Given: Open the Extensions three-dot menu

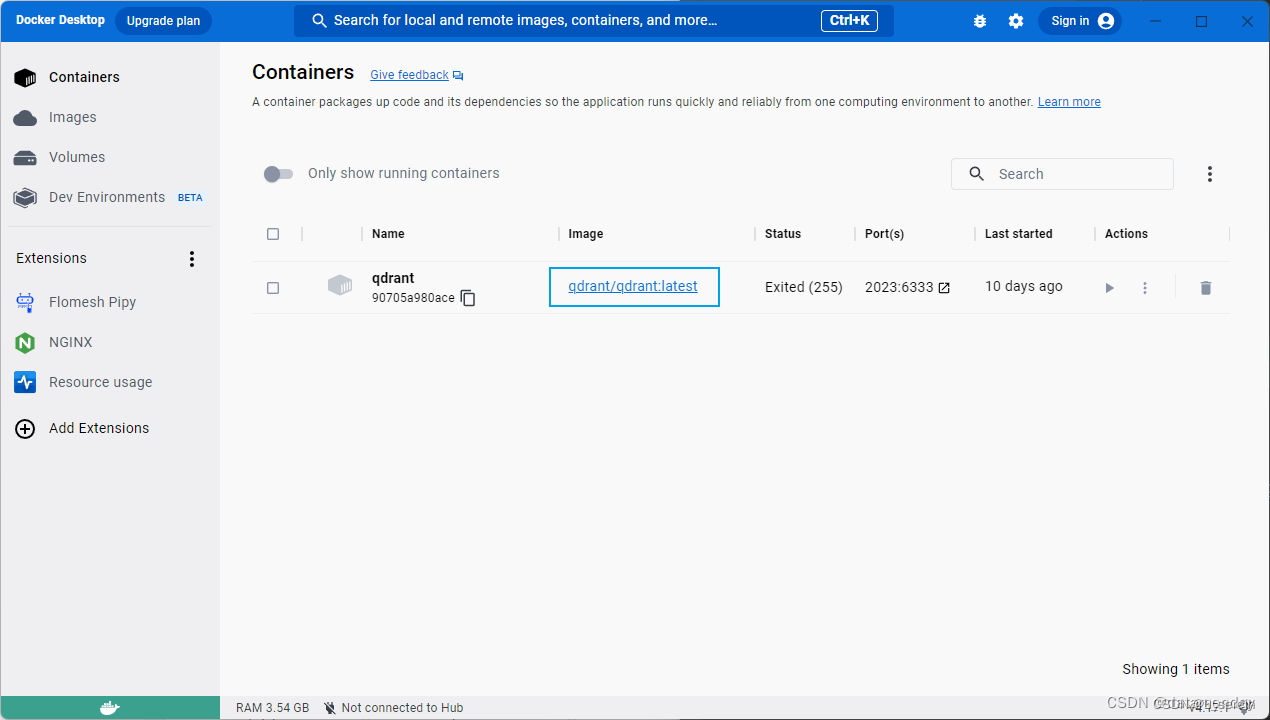Looking at the screenshot, I should coord(192,258).
